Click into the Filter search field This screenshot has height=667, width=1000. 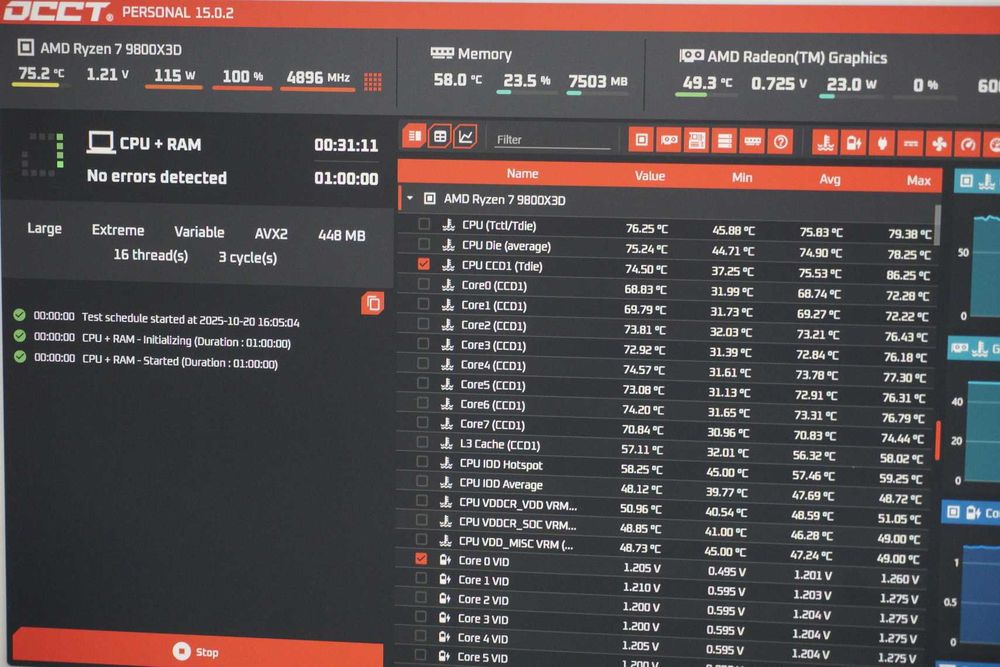coord(553,140)
